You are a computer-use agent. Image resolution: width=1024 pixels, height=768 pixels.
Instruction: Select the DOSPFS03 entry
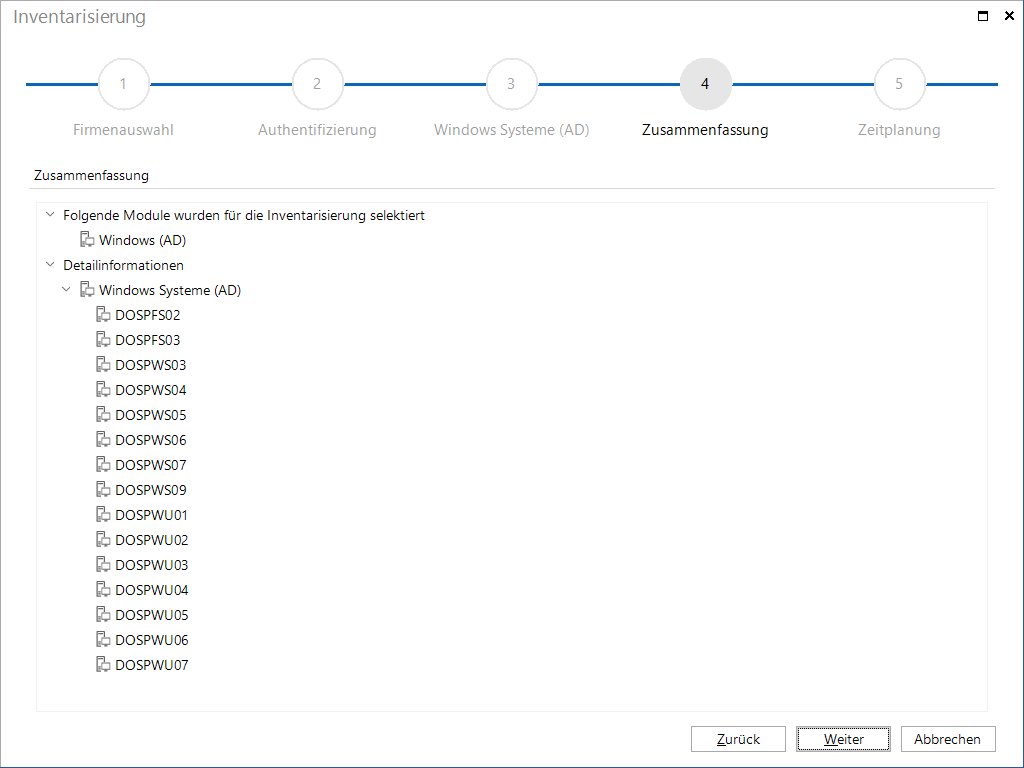148,340
